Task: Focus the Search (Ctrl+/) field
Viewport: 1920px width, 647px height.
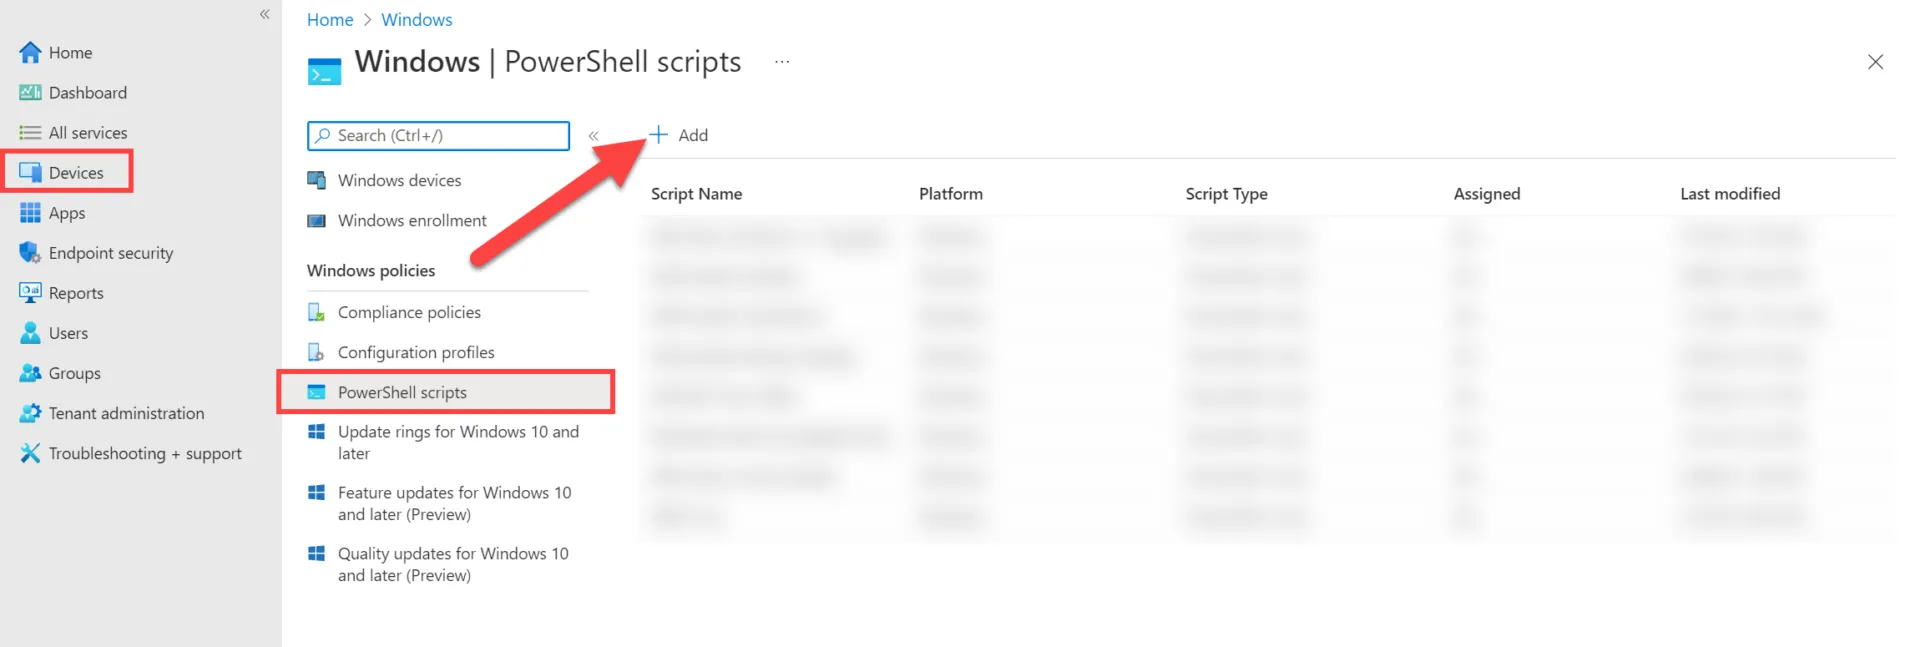Action: coord(438,135)
